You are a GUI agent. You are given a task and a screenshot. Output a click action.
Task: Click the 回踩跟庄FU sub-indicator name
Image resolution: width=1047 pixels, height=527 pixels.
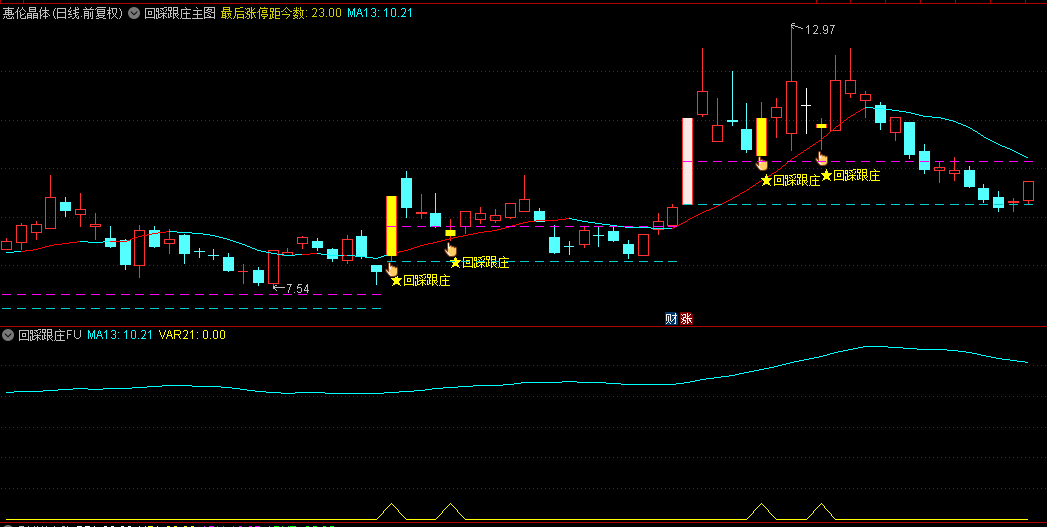tap(49, 335)
